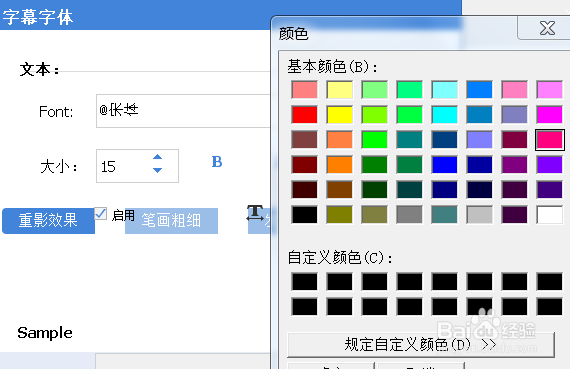570x369 pixels.
Task: Click the T text-width icon
Action: (255, 213)
